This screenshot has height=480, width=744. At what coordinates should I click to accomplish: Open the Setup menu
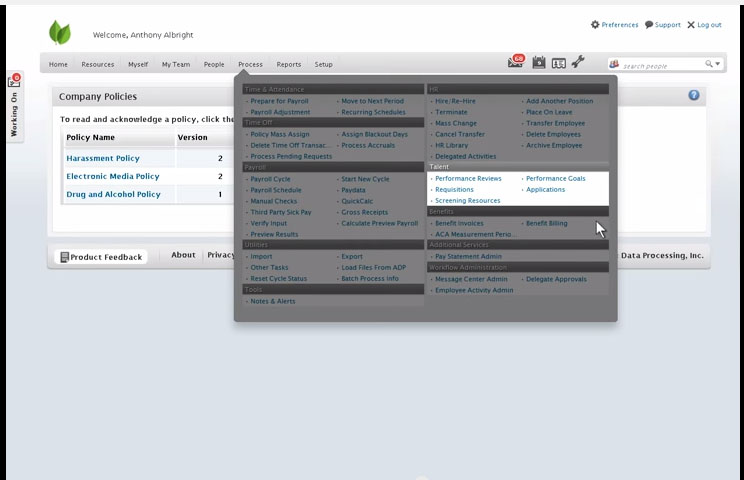coord(324,65)
